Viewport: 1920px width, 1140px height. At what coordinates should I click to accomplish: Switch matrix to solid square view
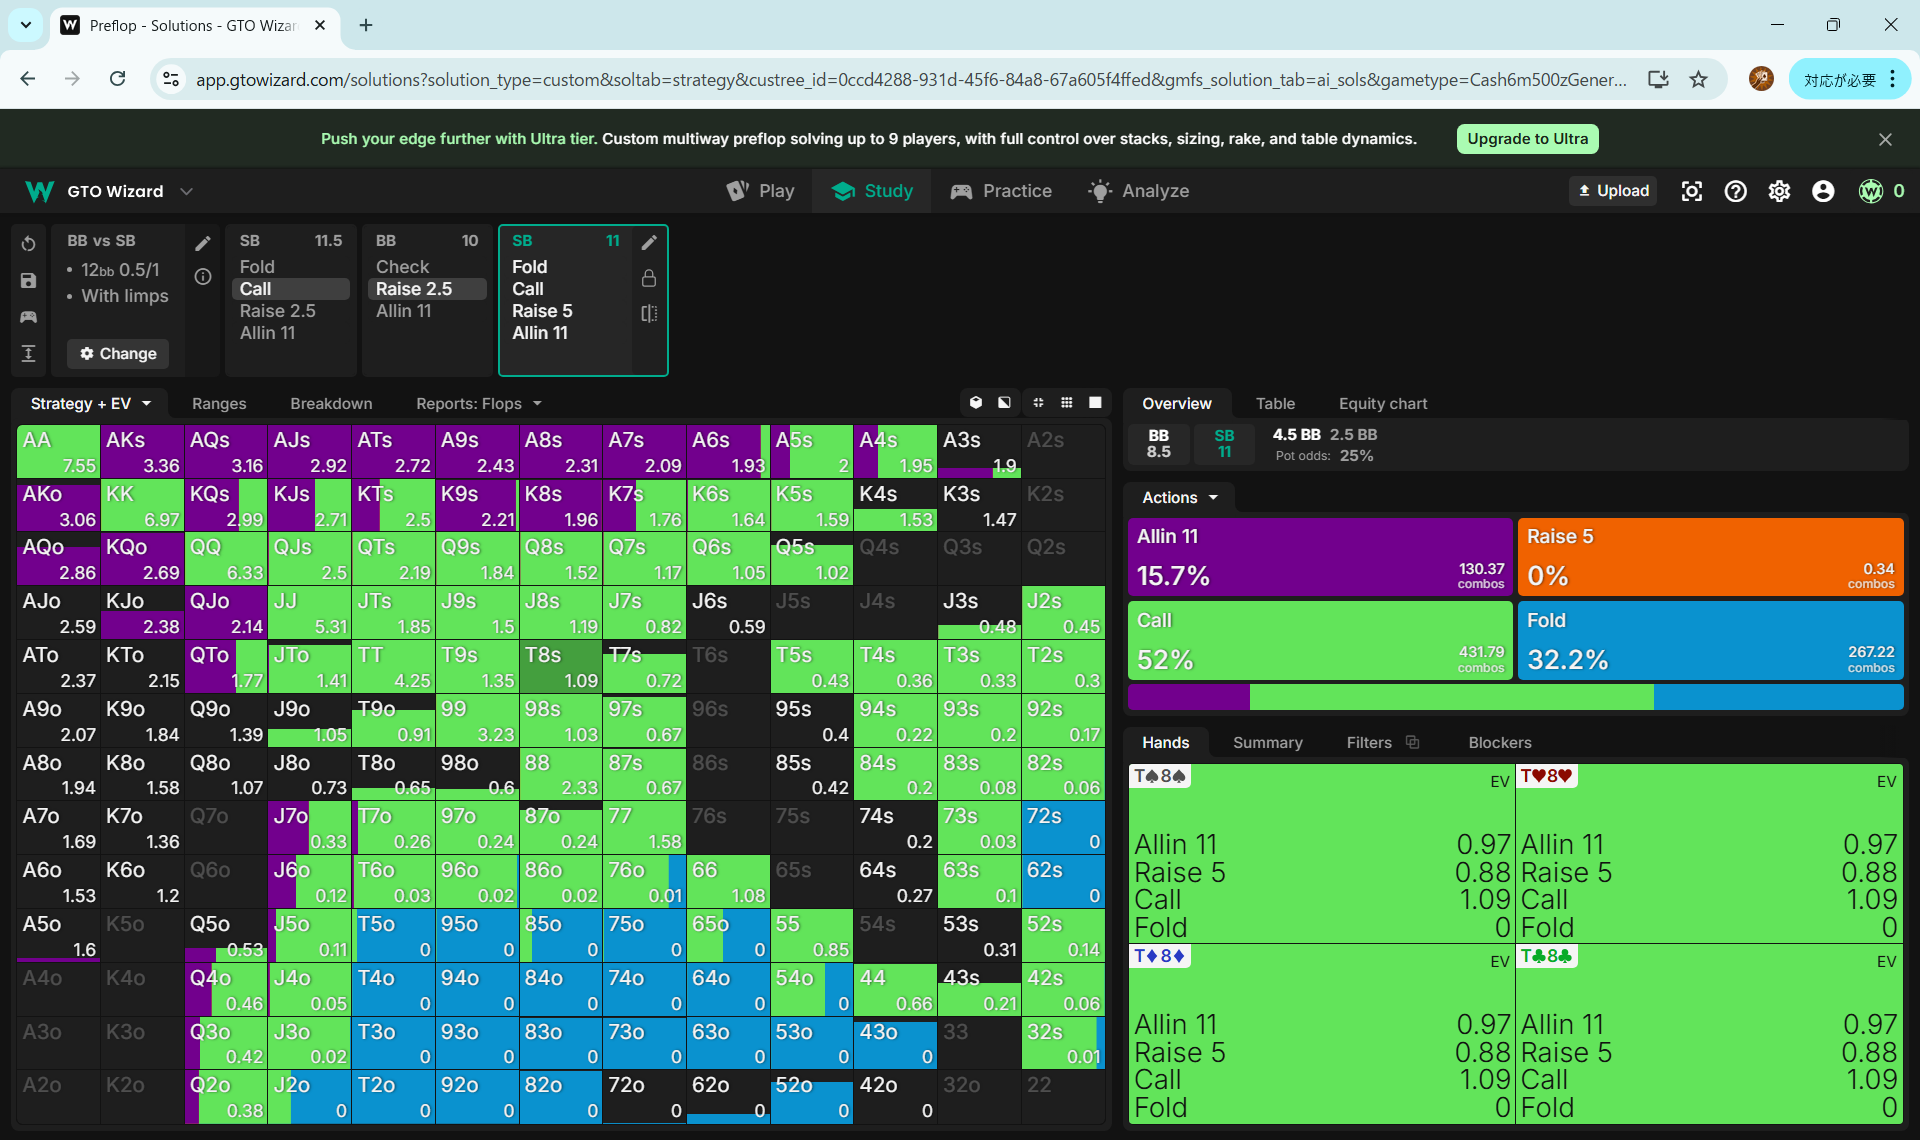point(1095,403)
